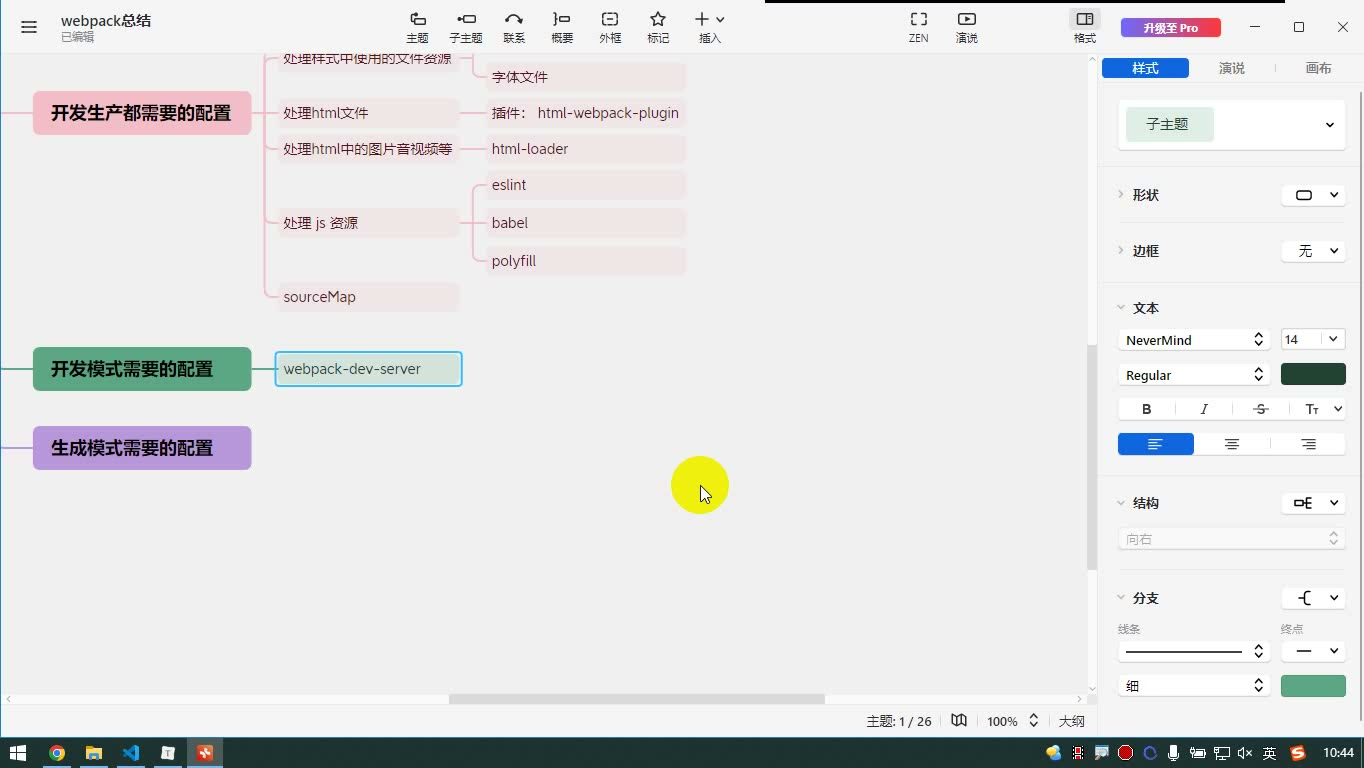The image size is (1364, 768).
Task: Open the 标记 marker star icon
Action: 658,27
